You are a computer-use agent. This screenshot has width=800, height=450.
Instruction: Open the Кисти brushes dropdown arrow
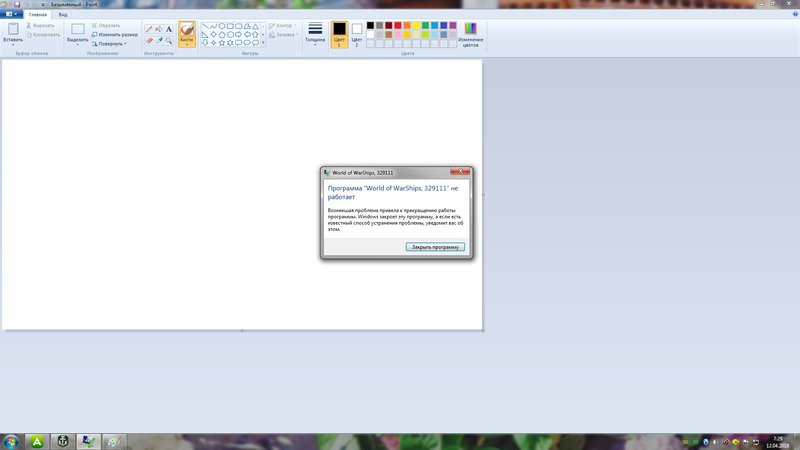tap(187, 45)
